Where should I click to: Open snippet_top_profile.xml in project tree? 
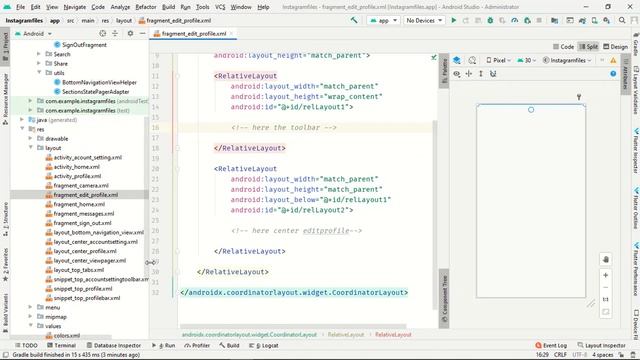click(x=83, y=289)
